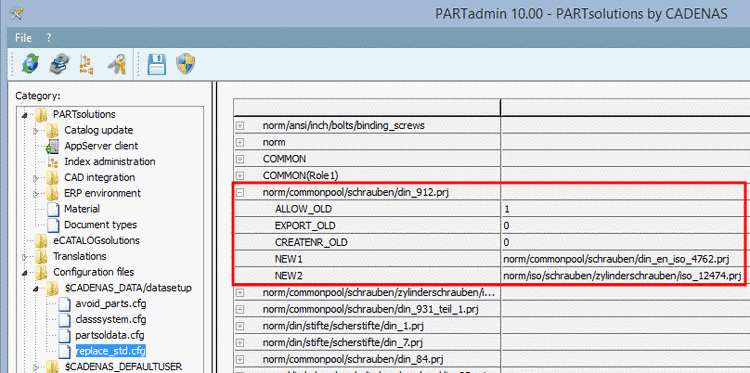Click the PARTadmin wrench icon in the title bar
750x373 pixels.
pyautogui.click(x=16, y=13)
